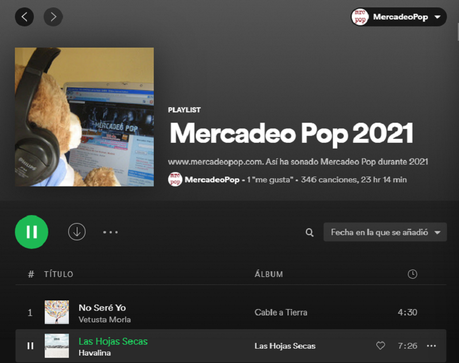Go forward with the right arrow button

[53, 17]
